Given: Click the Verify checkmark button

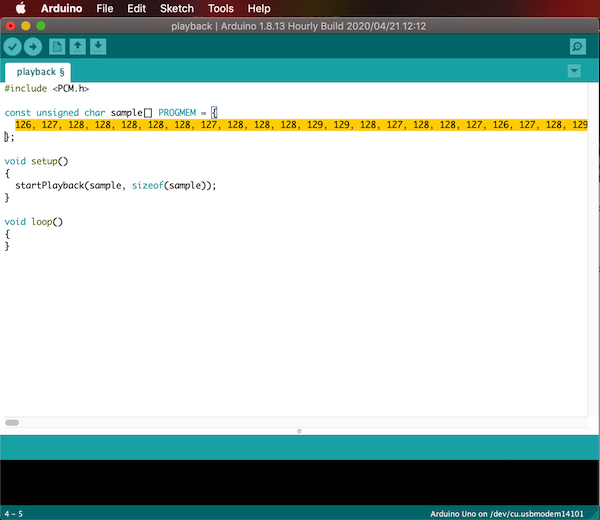Looking at the screenshot, I should 13,47.
